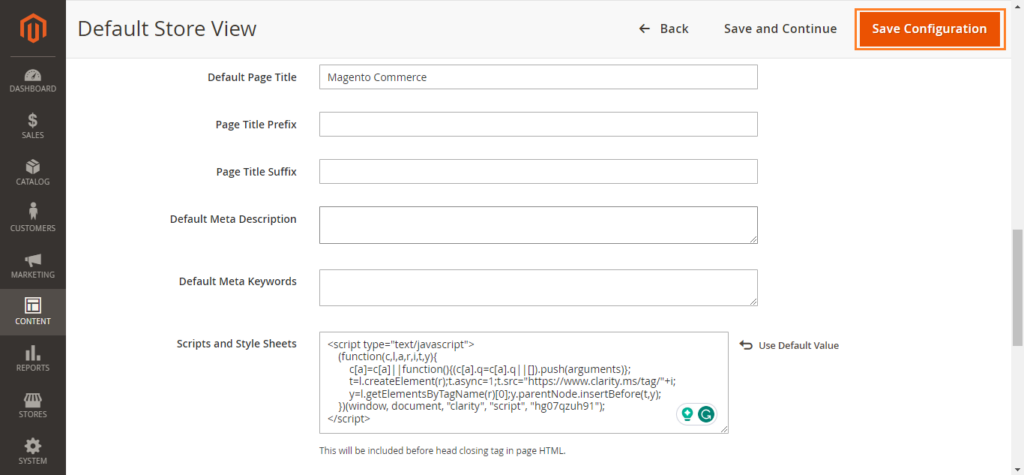Click the page vertical scrollbar thumb
Screen dimensions: 1024x475
1017,287
